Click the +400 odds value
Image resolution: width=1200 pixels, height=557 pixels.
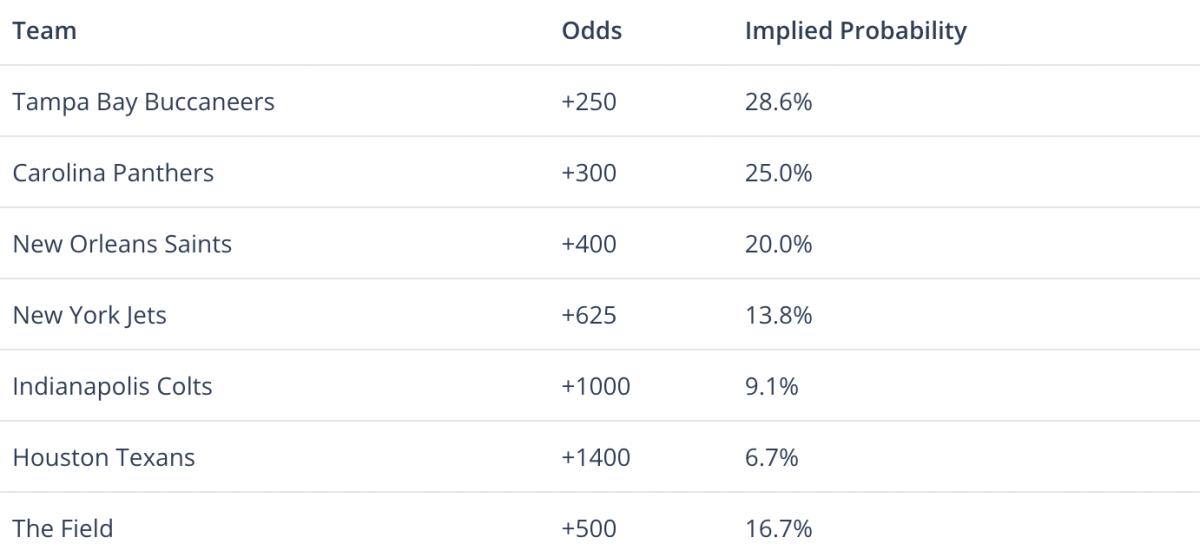(x=590, y=244)
